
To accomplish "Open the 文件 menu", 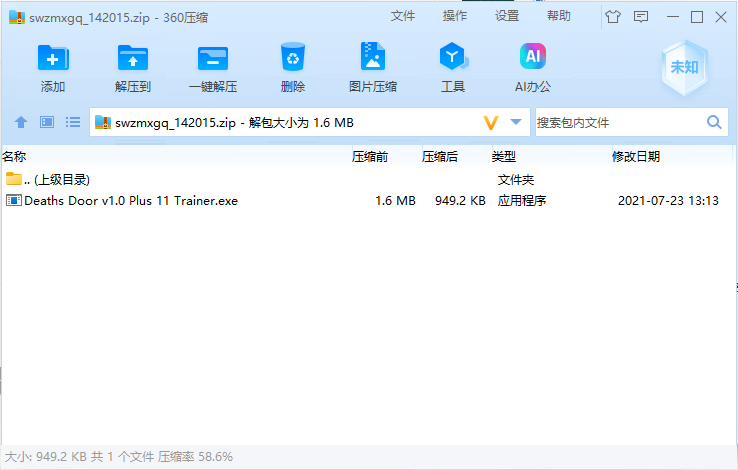I will [402, 16].
